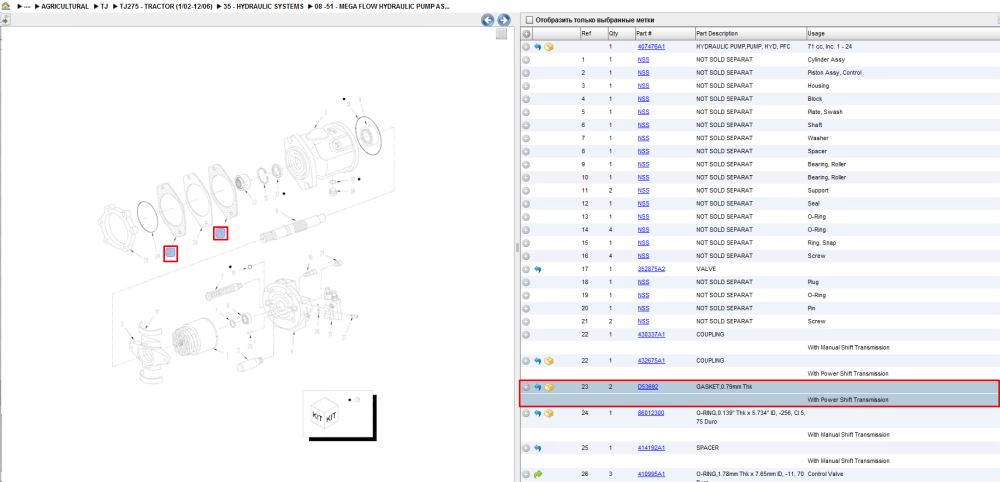
Task: Open TJ breadcrumb
Action: (x=105, y=6)
